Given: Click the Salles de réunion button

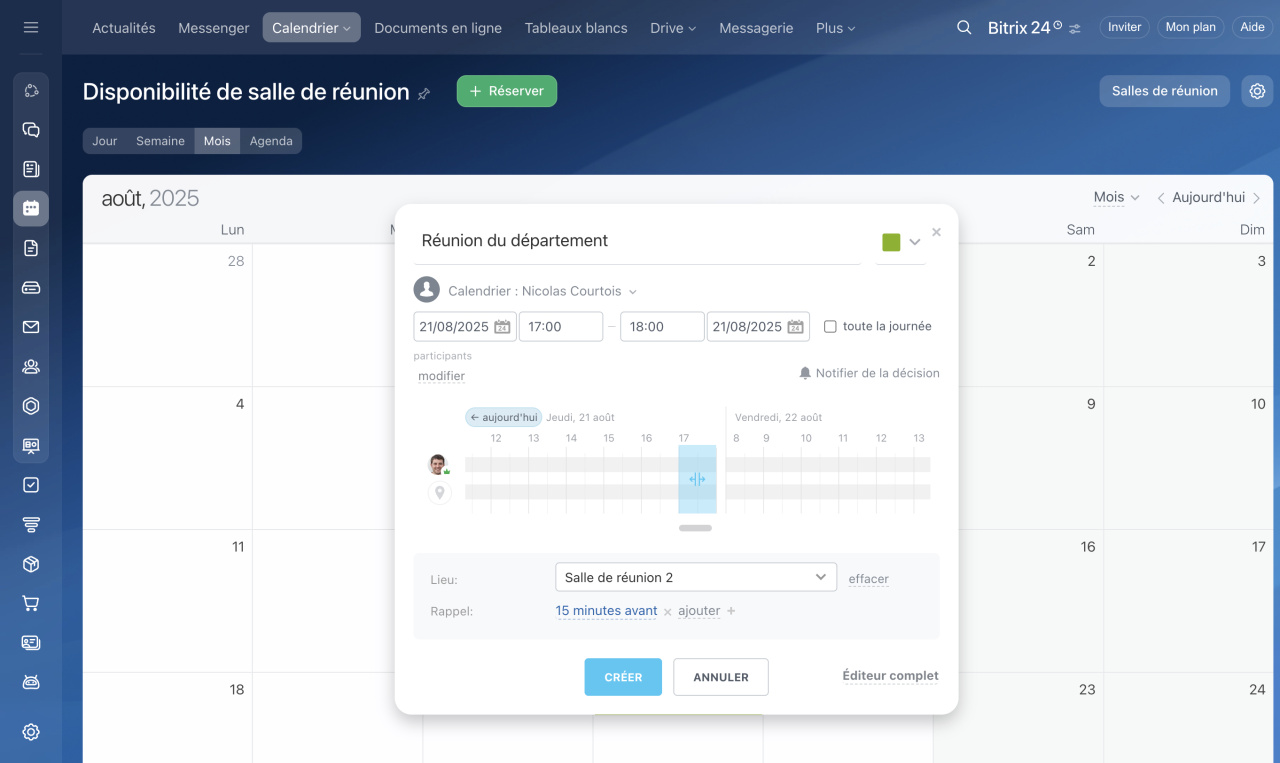Looking at the screenshot, I should coord(1165,91).
